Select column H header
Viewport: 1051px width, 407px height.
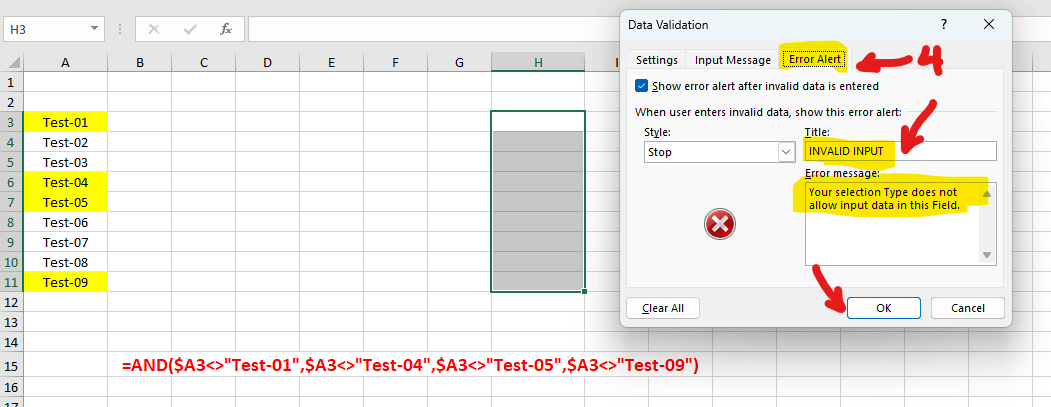pos(538,63)
